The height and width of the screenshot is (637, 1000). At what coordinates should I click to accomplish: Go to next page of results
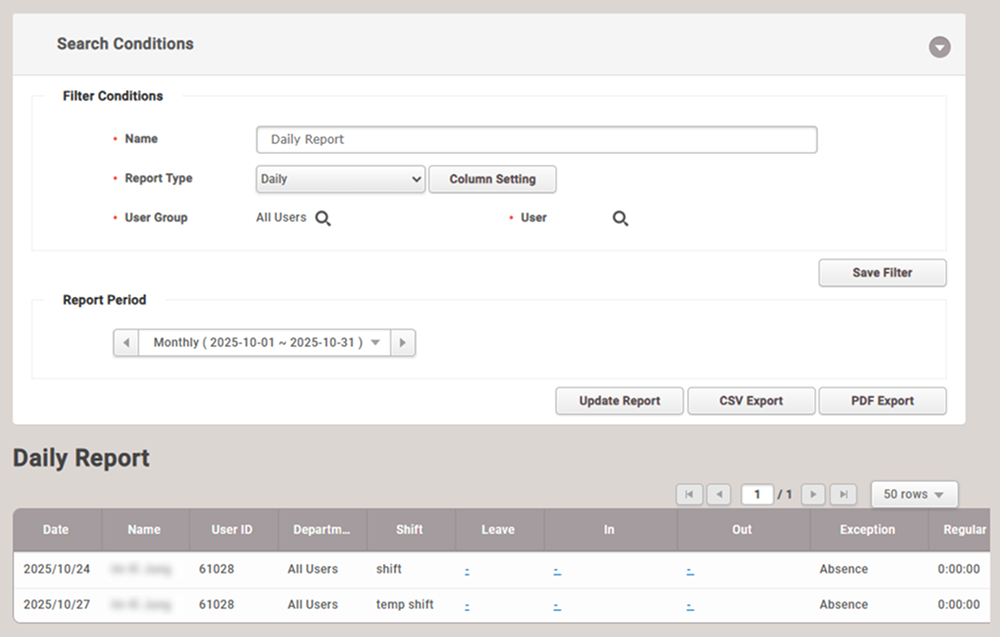(x=813, y=494)
